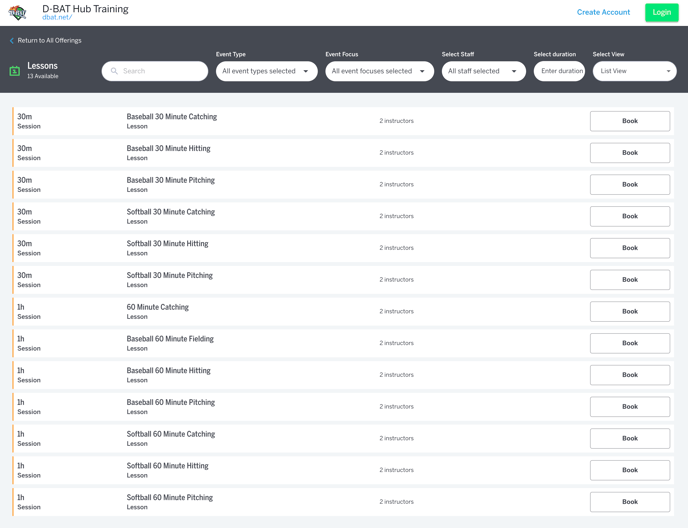Select the Softball 30 Minute Catching title
688x528 pixels.
pos(171,212)
